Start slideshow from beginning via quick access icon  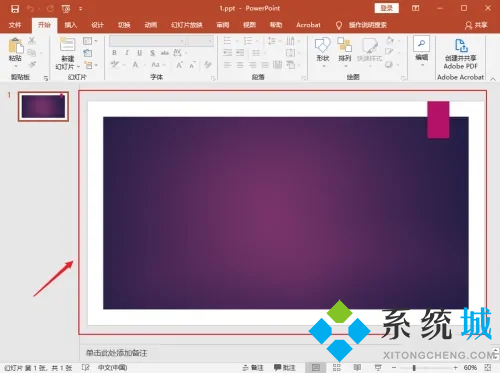pyautogui.click(x=66, y=9)
